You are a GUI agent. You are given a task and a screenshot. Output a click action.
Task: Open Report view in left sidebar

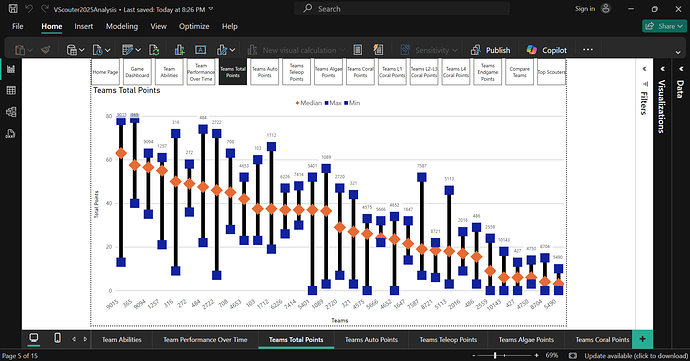11,69
